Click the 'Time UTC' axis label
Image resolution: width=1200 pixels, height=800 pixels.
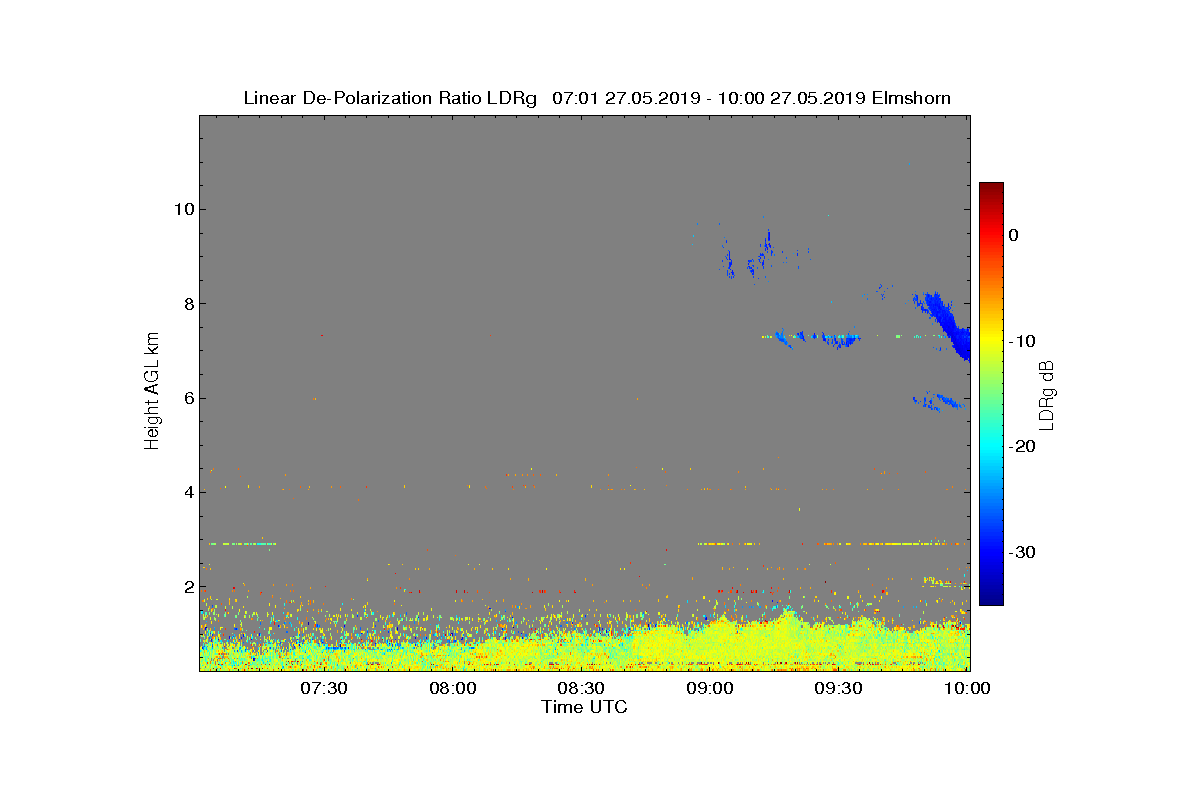[x=585, y=707]
